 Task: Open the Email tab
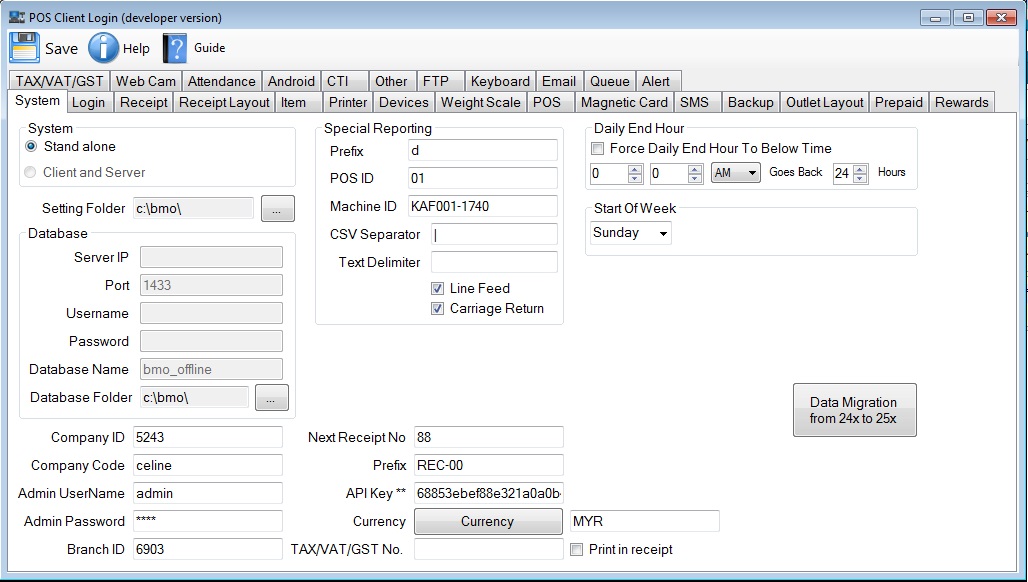coord(559,81)
